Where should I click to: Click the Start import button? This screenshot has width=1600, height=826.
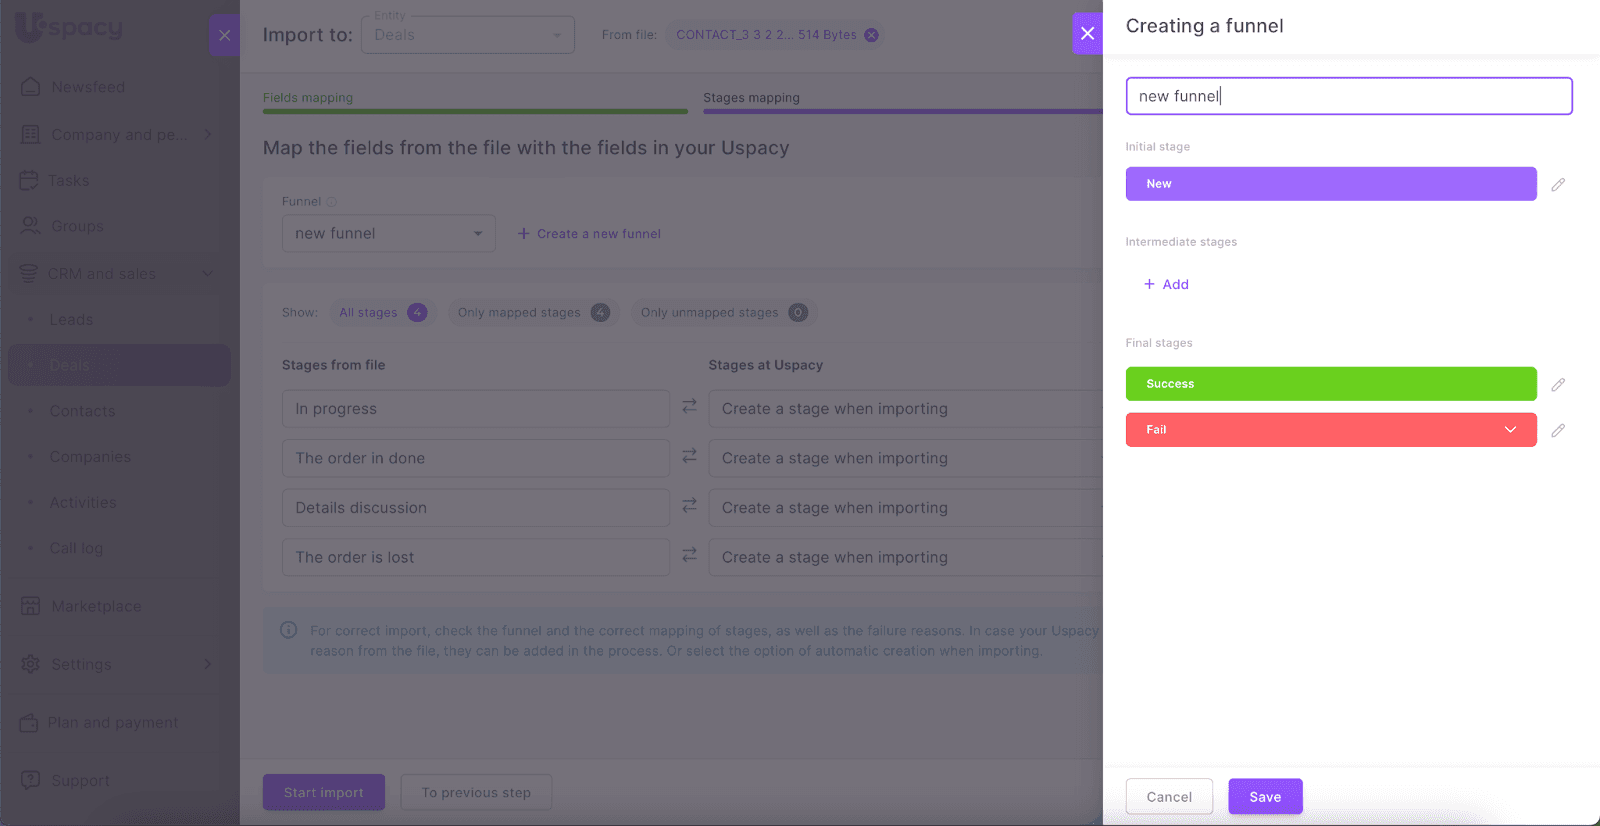tap(324, 792)
